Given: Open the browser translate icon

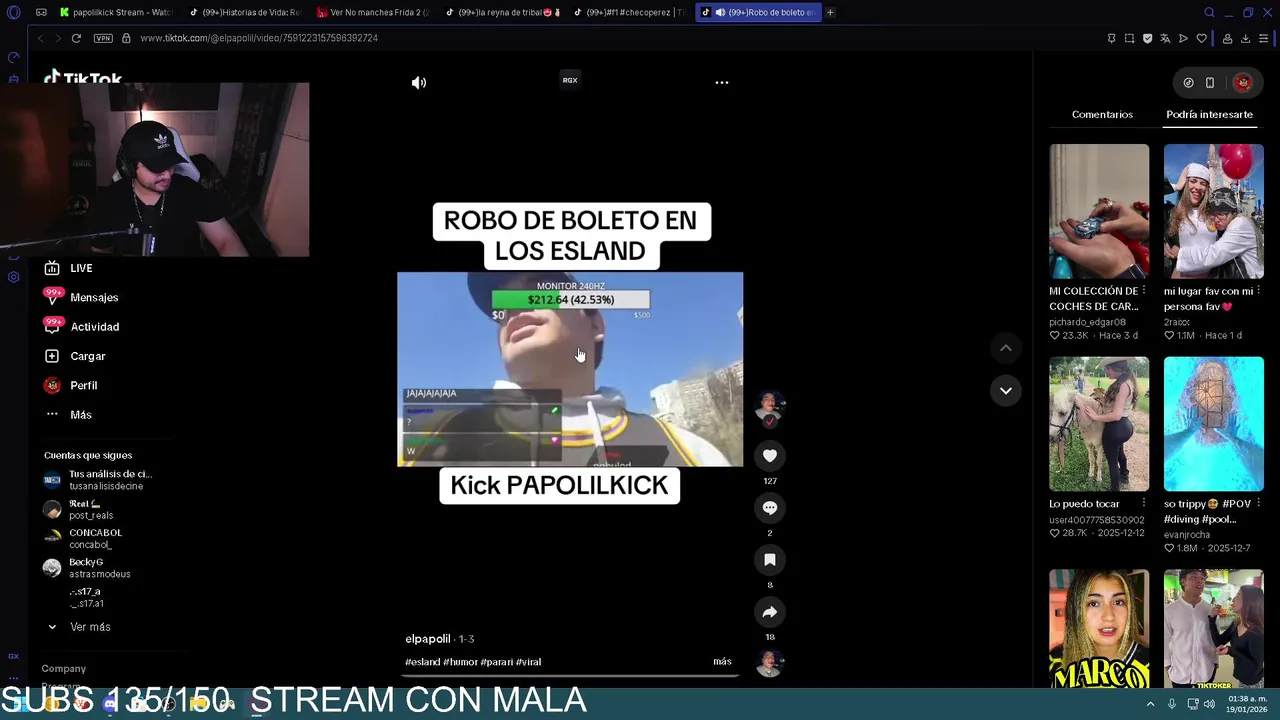Looking at the screenshot, I should point(1165,38).
